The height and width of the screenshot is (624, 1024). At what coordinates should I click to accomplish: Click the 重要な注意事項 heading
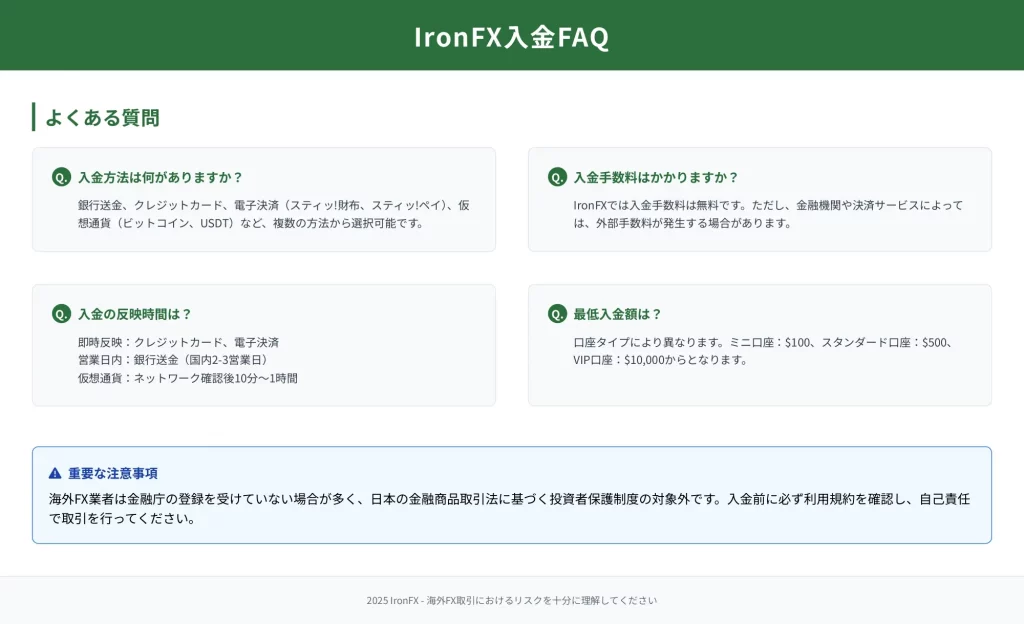(113, 473)
